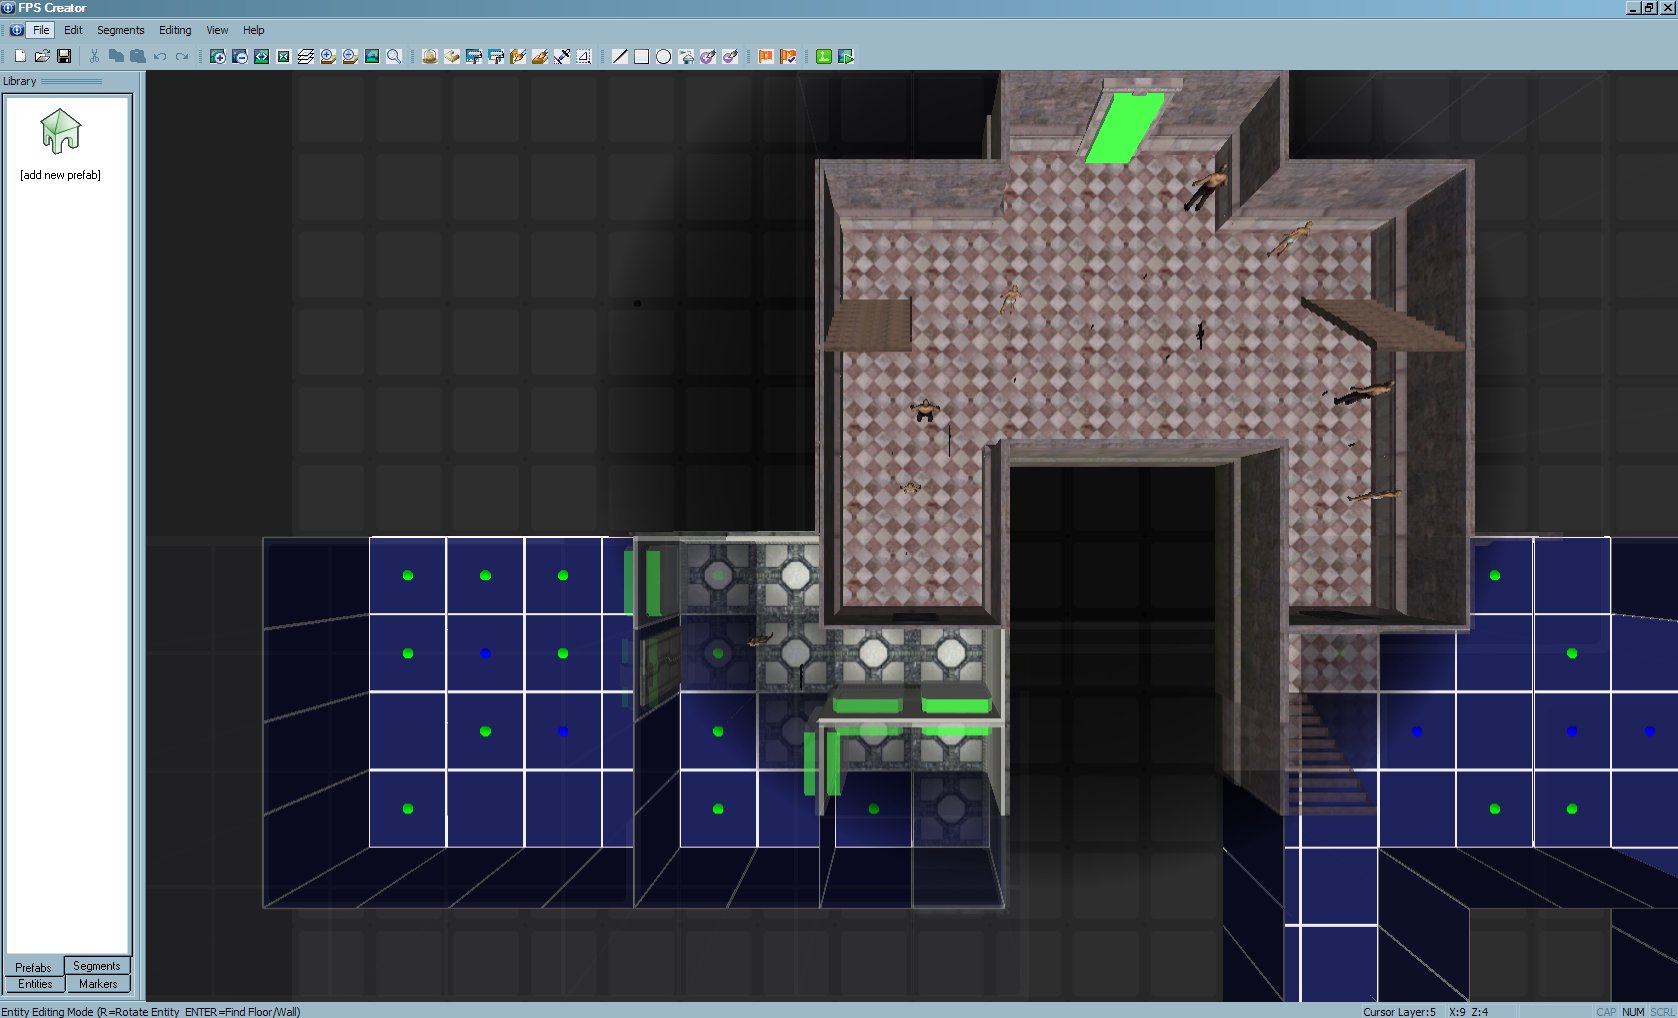Select the large green marker in top corridor
The width and height of the screenshot is (1678, 1018).
pyautogui.click(x=1126, y=127)
